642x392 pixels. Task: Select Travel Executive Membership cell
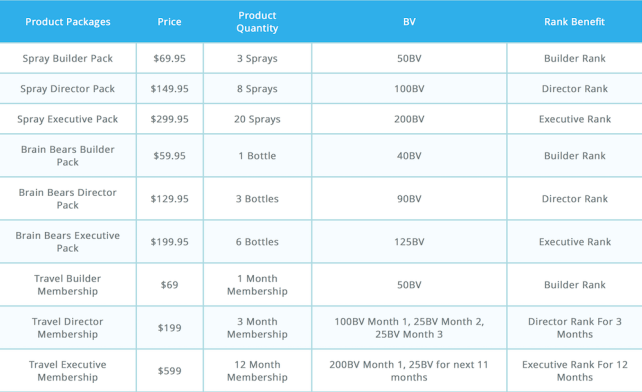68,371
